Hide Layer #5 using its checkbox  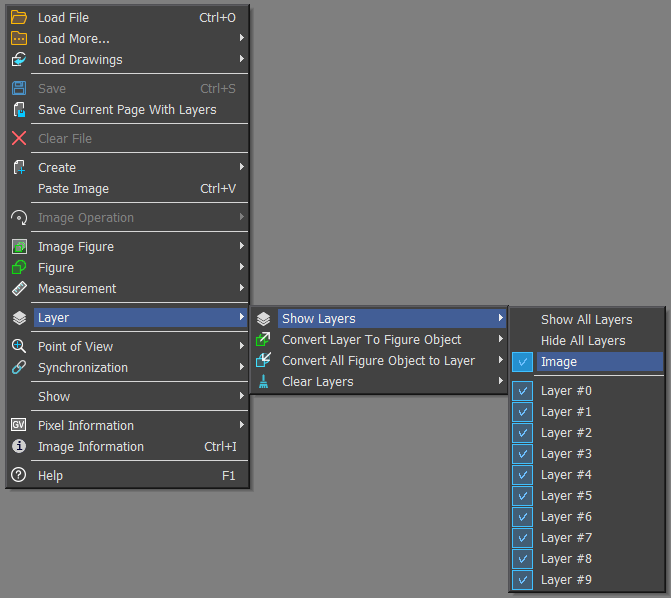523,496
